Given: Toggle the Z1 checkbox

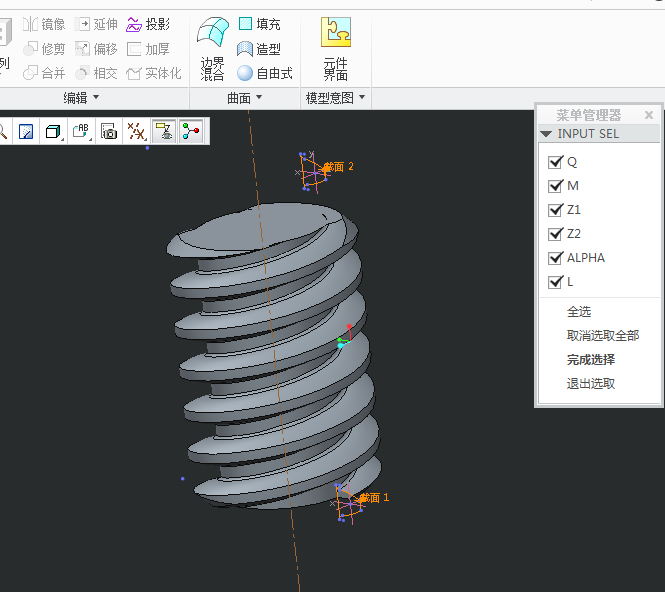Looking at the screenshot, I should tap(555, 209).
